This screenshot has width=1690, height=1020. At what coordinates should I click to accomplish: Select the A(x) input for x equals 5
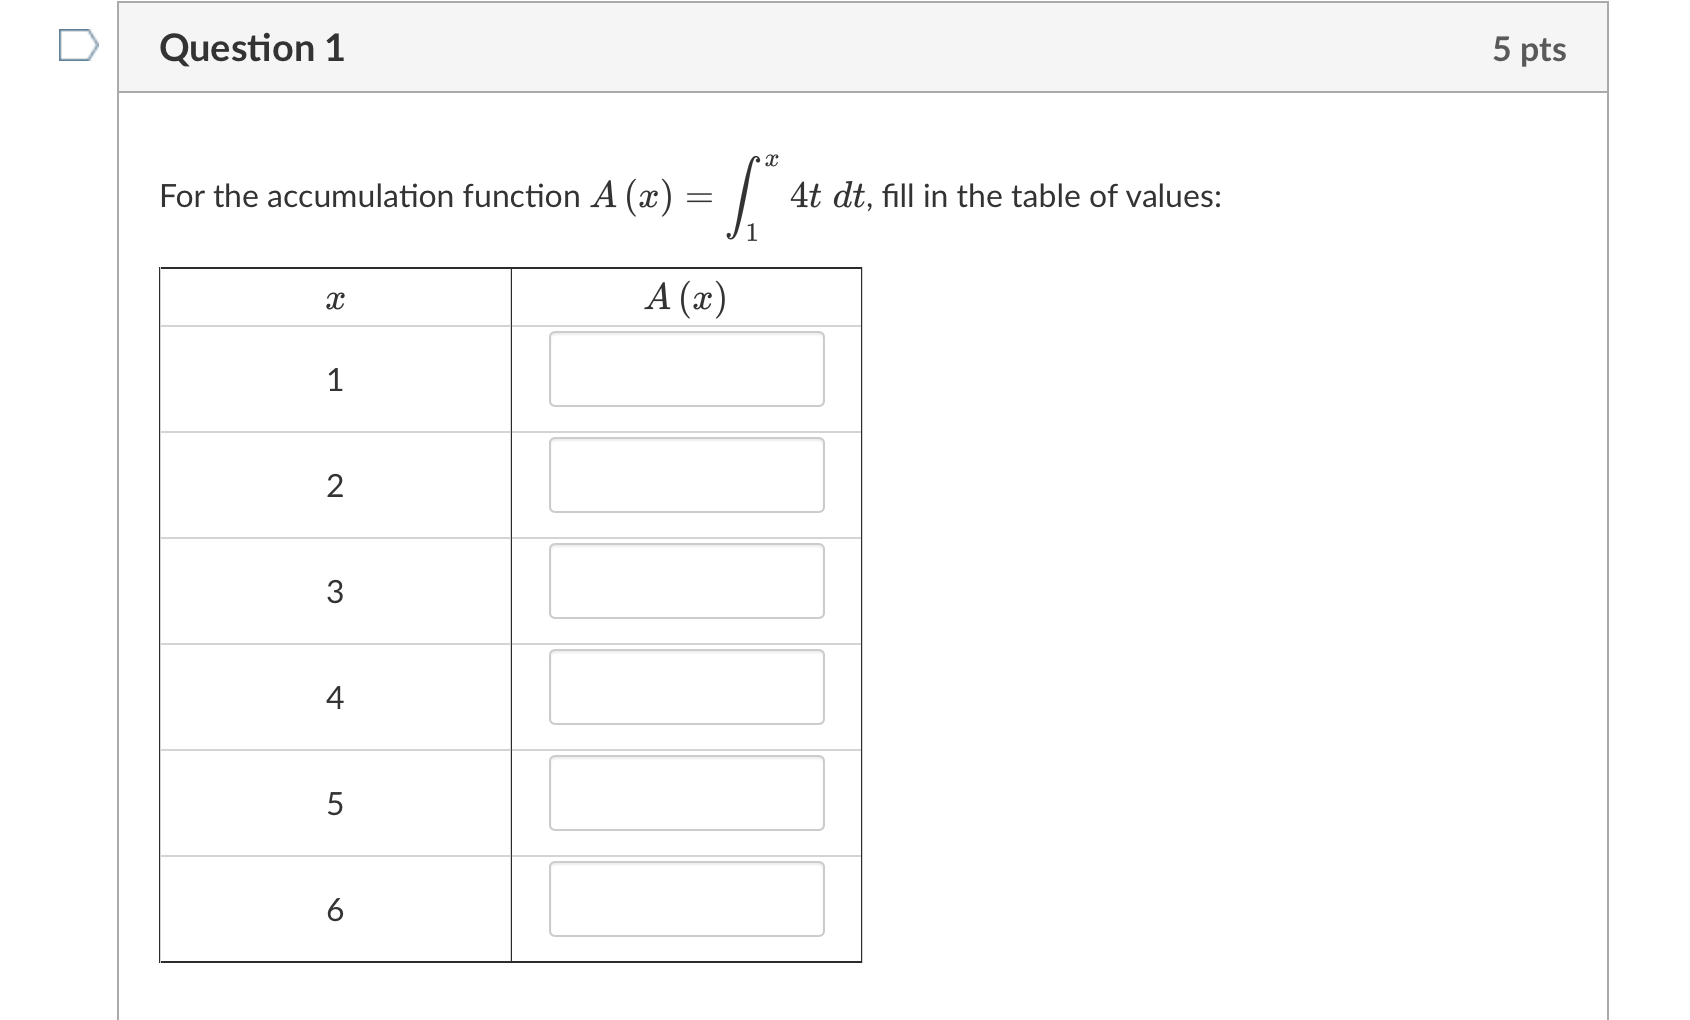tap(686, 794)
